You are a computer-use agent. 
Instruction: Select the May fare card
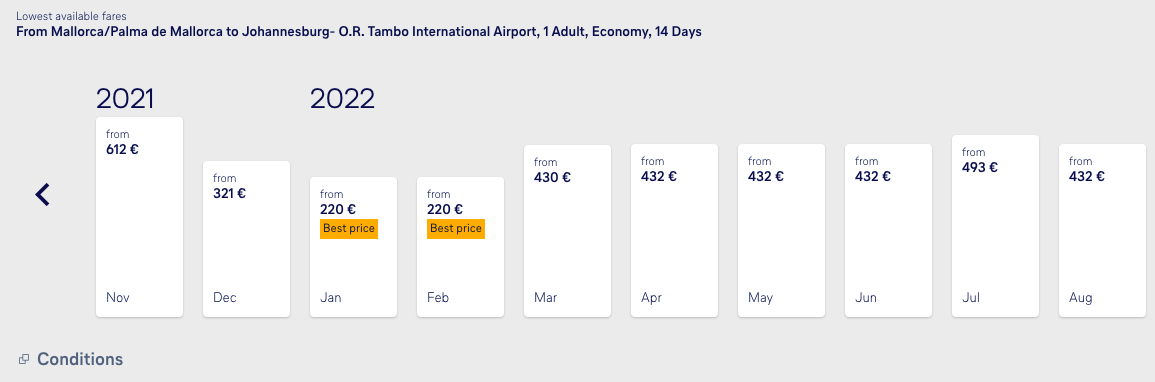click(x=782, y=231)
